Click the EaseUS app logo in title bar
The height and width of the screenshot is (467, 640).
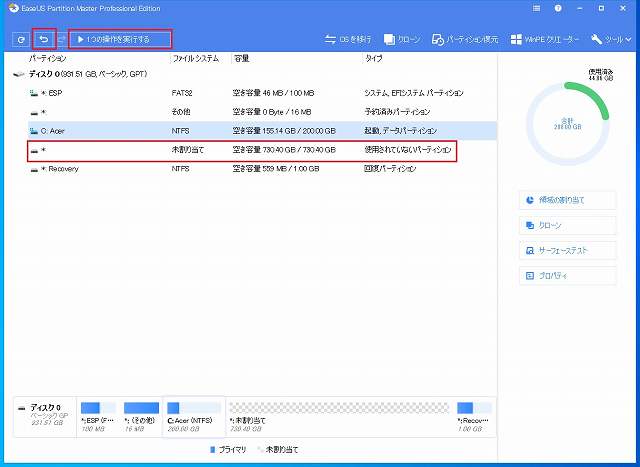click(x=13, y=8)
